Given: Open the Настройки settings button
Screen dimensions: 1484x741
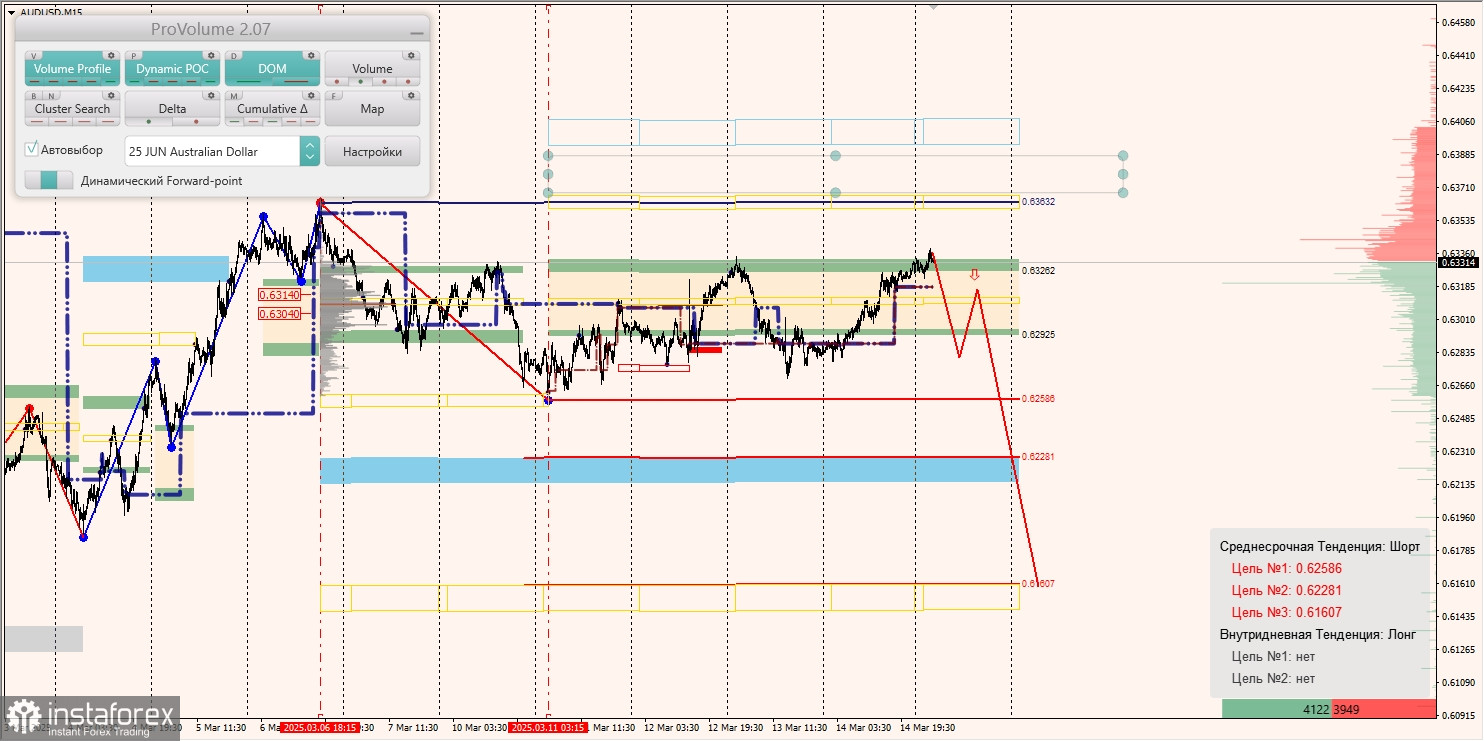Looking at the screenshot, I should tap(372, 151).
